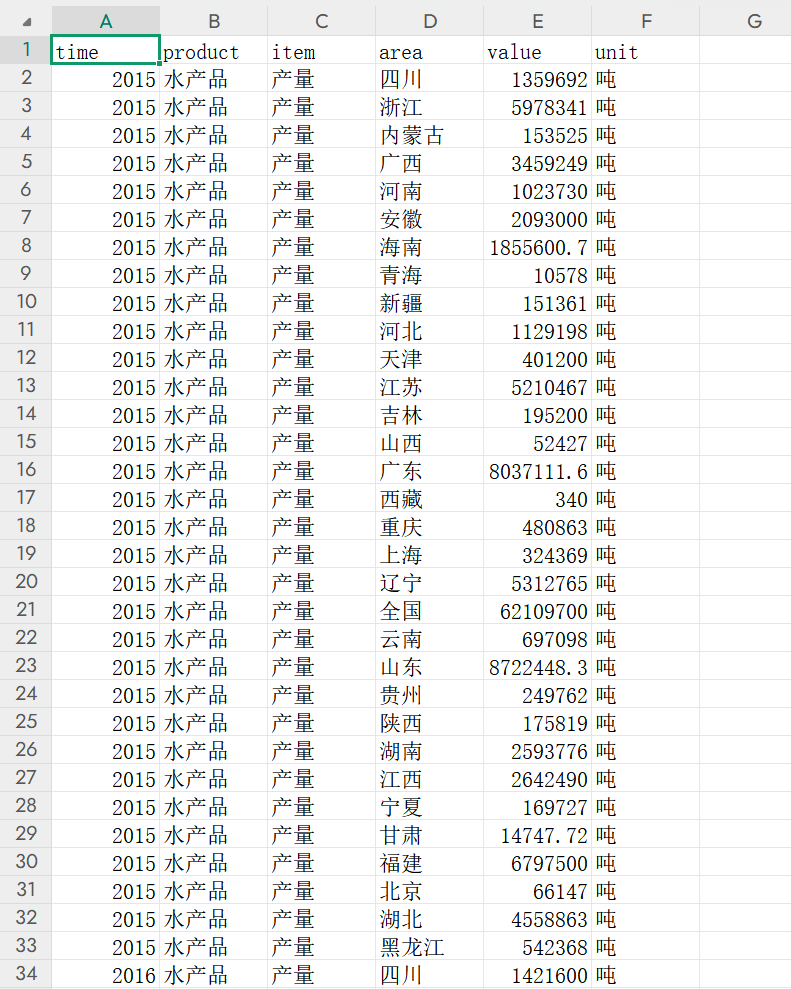
Task: Click the value cell 4558863
Action: pyautogui.click(x=537, y=918)
